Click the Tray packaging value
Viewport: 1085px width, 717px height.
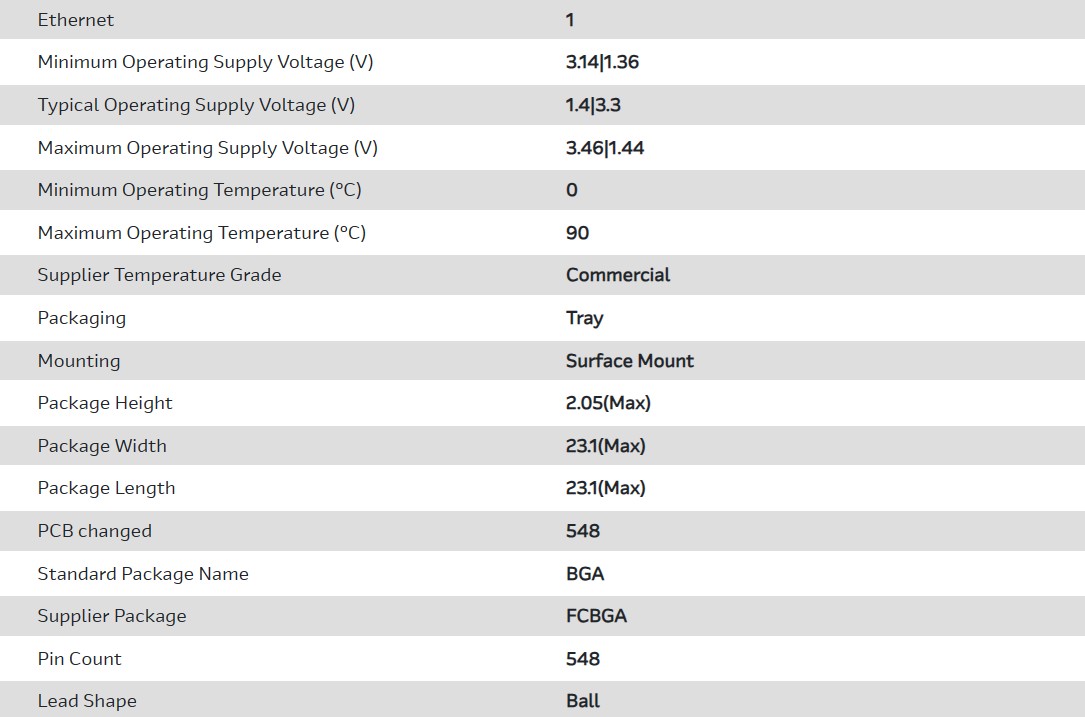tap(584, 318)
